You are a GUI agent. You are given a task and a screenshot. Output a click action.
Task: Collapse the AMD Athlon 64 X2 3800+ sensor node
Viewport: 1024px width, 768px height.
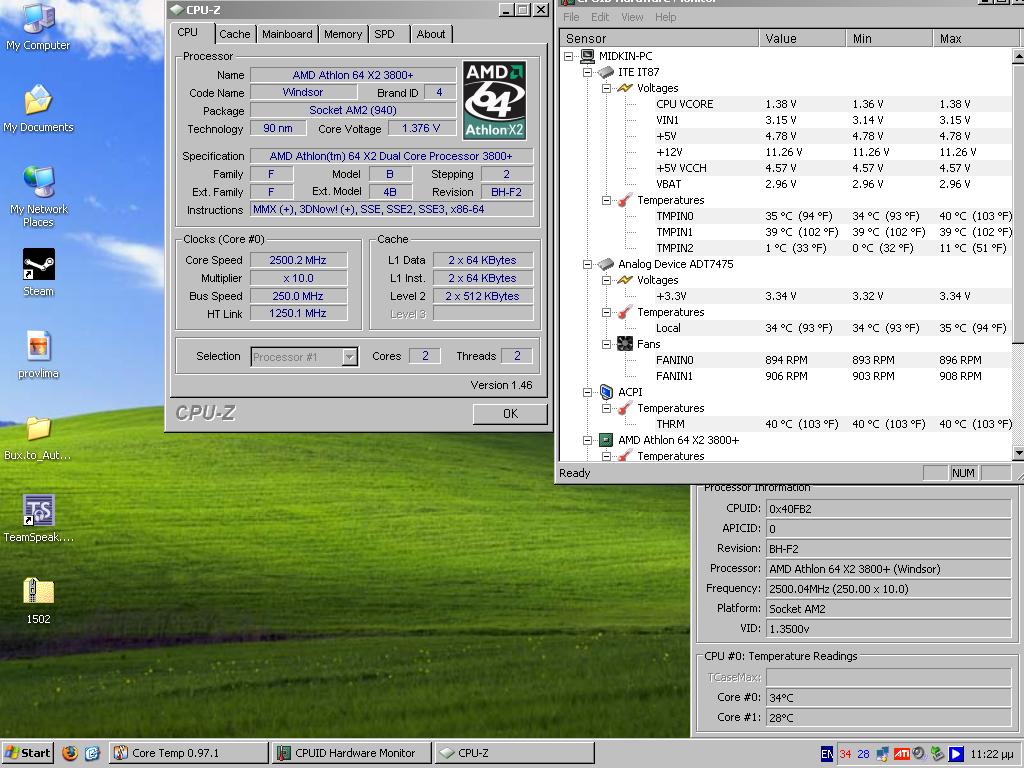587,440
